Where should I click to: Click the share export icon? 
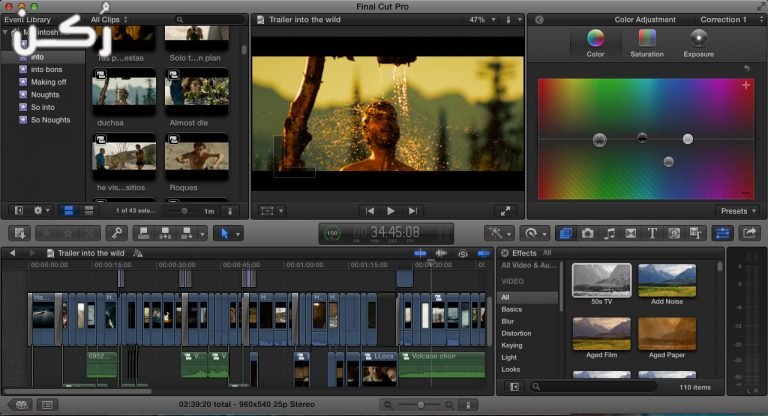(x=749, y=233)
